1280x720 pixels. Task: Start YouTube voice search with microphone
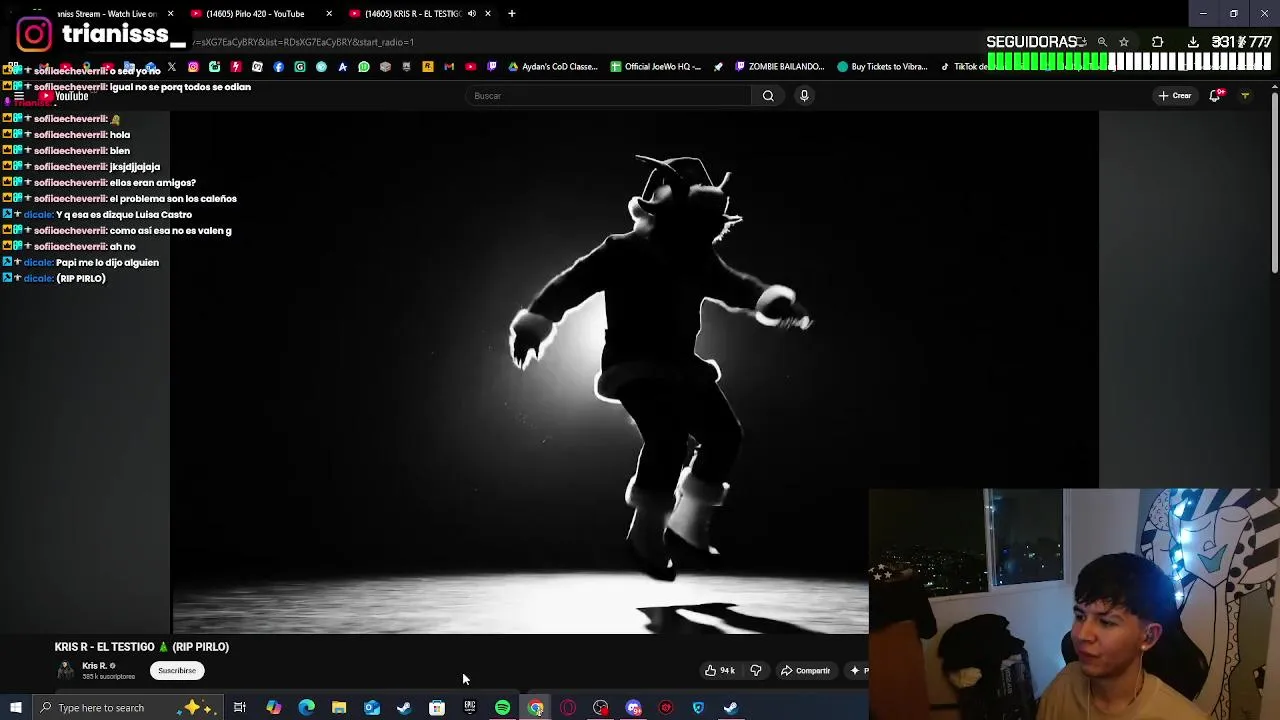(804, 96)
